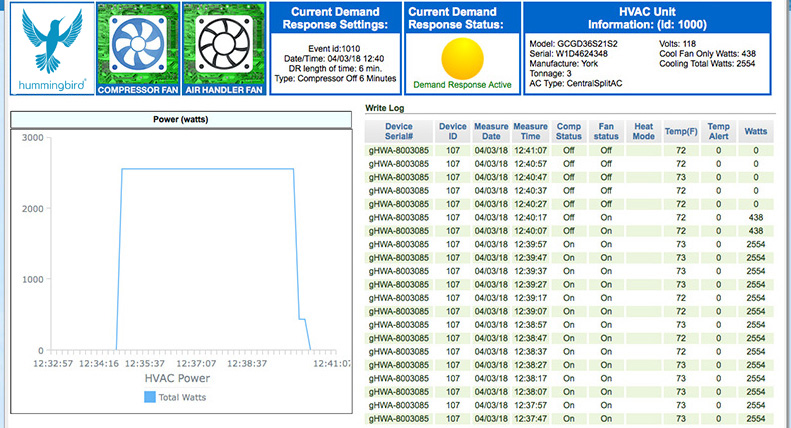Click the Temp Alert column header
Image resolution: width=791 pixels, height=428 pixels.
click(718, 133)
